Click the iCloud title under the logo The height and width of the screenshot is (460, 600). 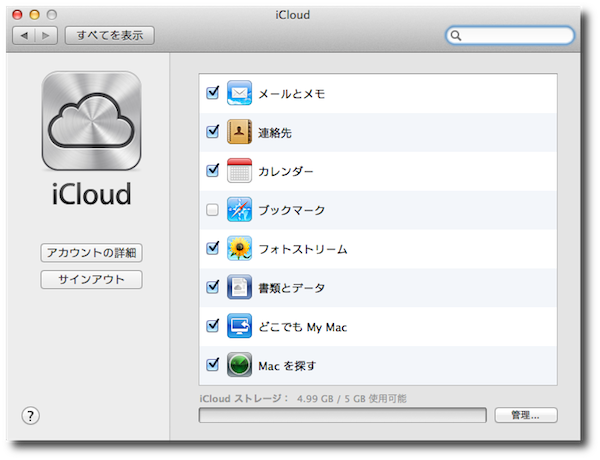[91, 194]
